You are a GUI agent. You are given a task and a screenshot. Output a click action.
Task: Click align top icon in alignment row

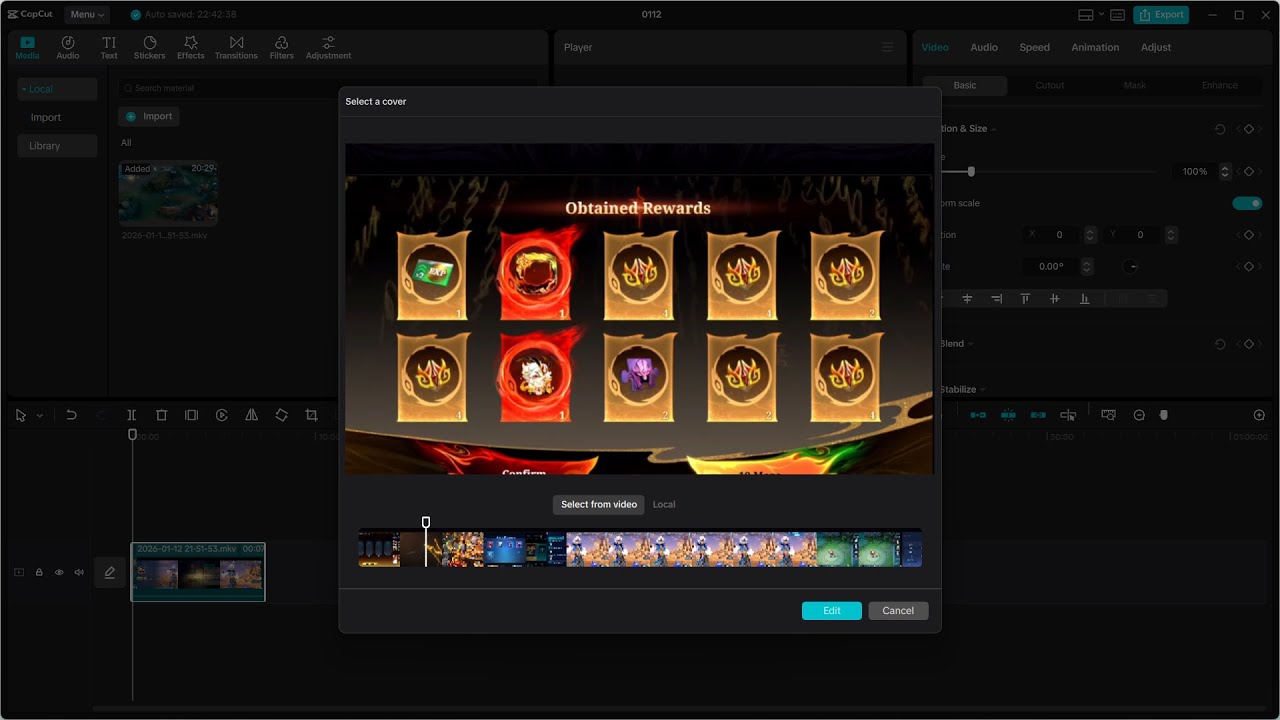point(1025,299)
